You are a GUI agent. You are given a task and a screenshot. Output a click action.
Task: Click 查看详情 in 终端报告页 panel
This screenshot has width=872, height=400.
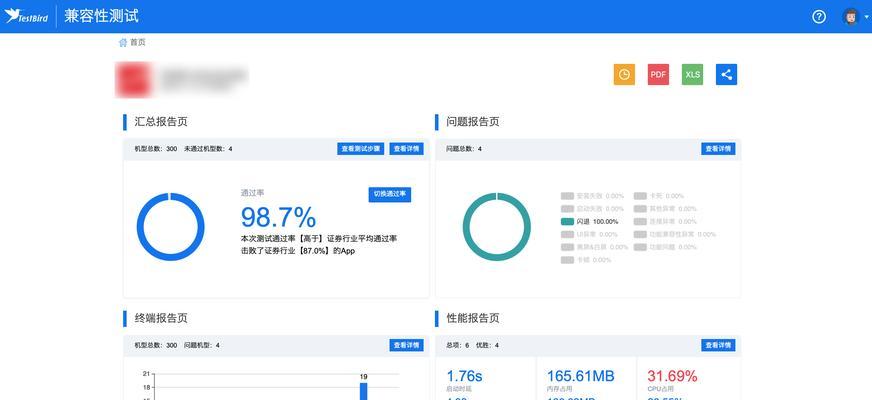pos(407,345)
